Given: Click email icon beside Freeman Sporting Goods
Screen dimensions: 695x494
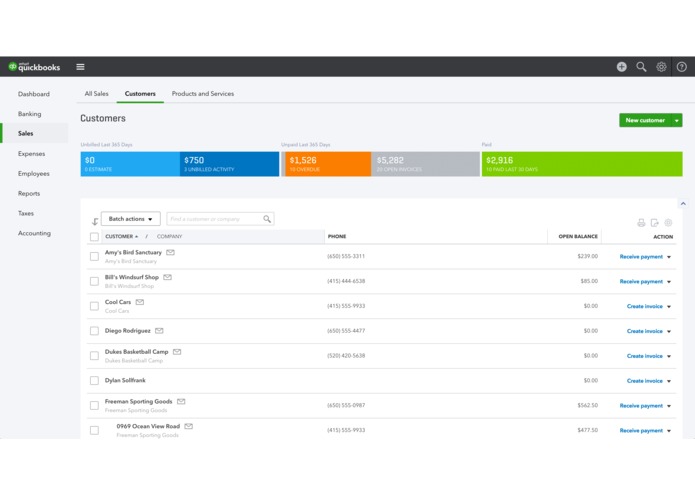Looking at the screenshot, I should pos(181,401).
